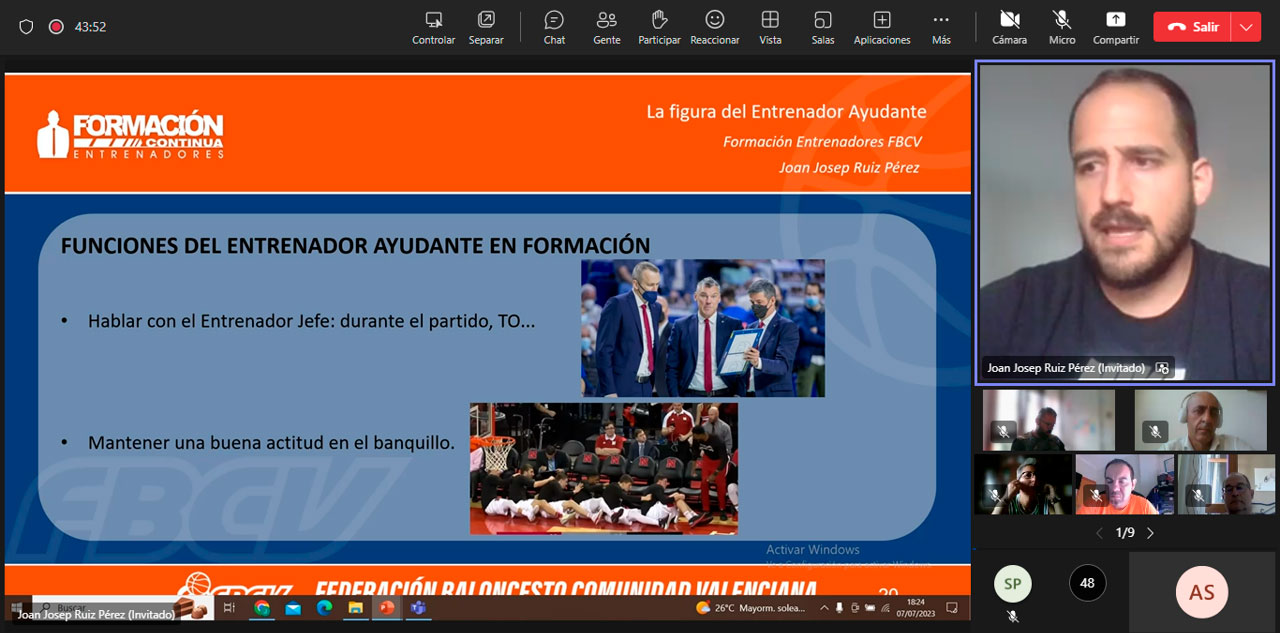Go to previous page of participant videos

pyautogui.click(x=1100, y=533)
